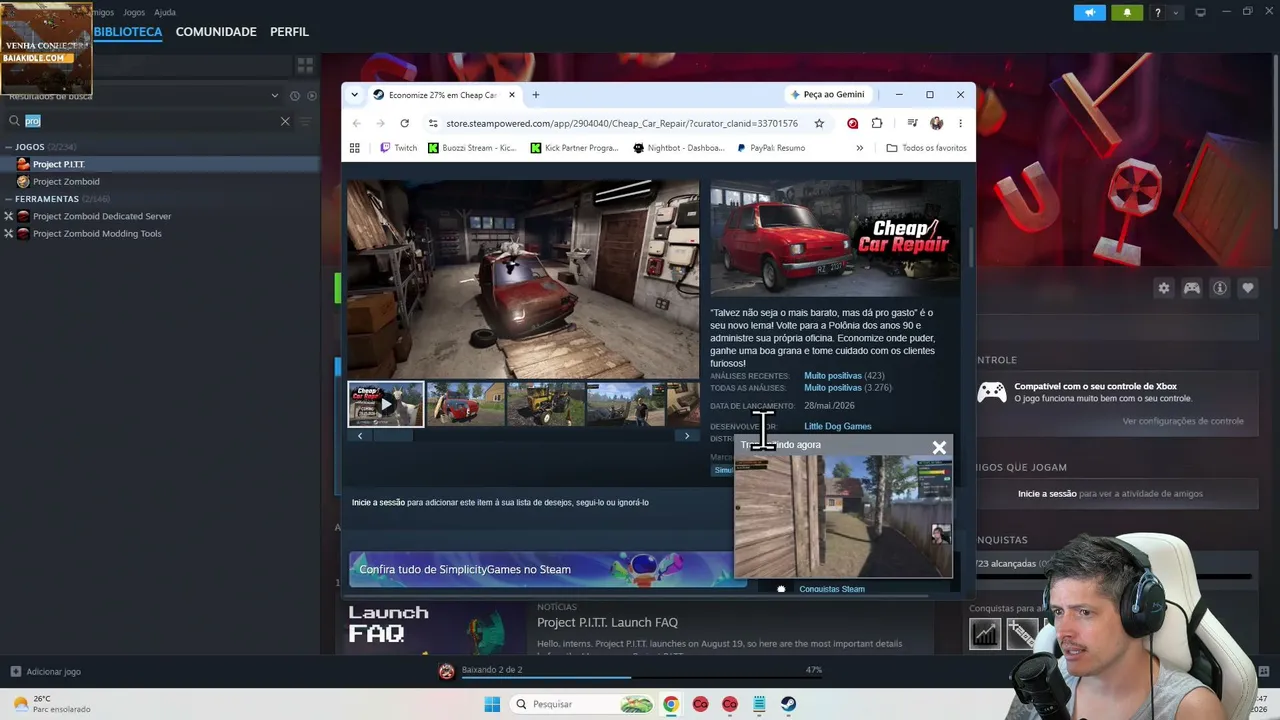Bookmark this page with the star
Screen dimensions: 1280x720
click(x=819, y=123)
